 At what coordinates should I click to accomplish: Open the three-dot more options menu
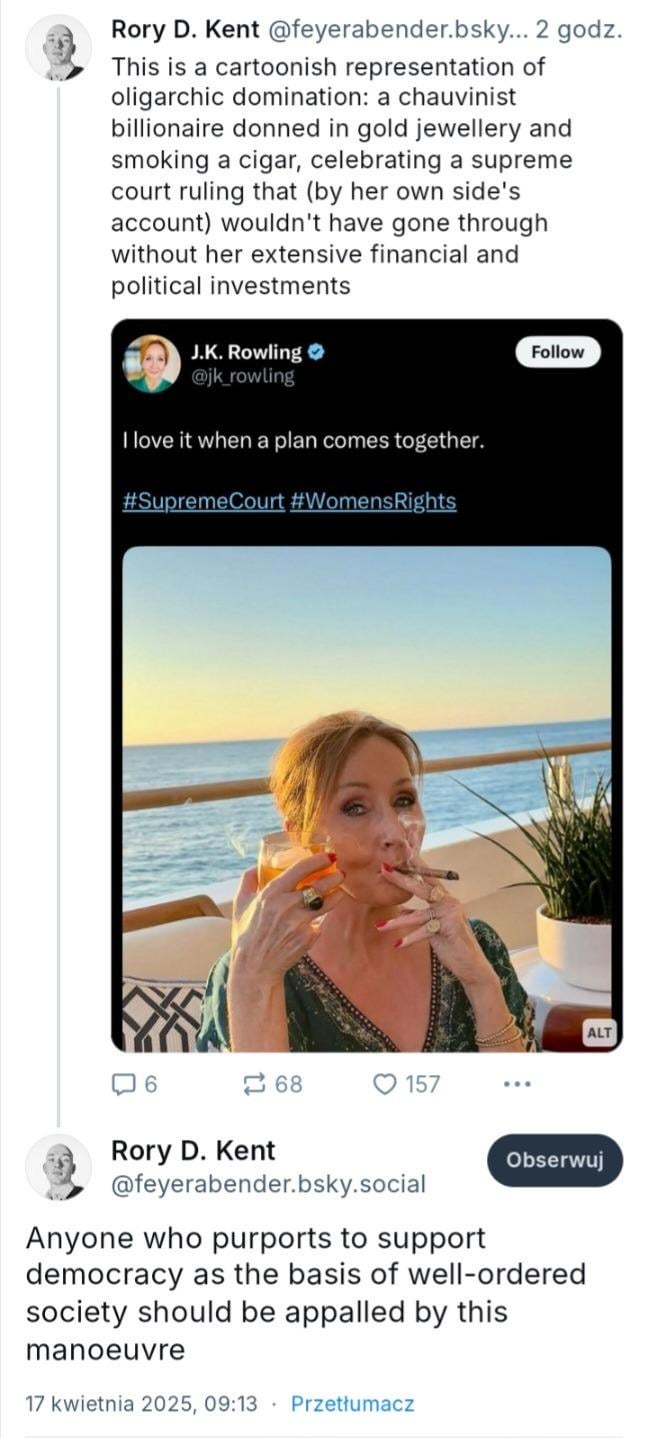click(x=516, y=1084)
